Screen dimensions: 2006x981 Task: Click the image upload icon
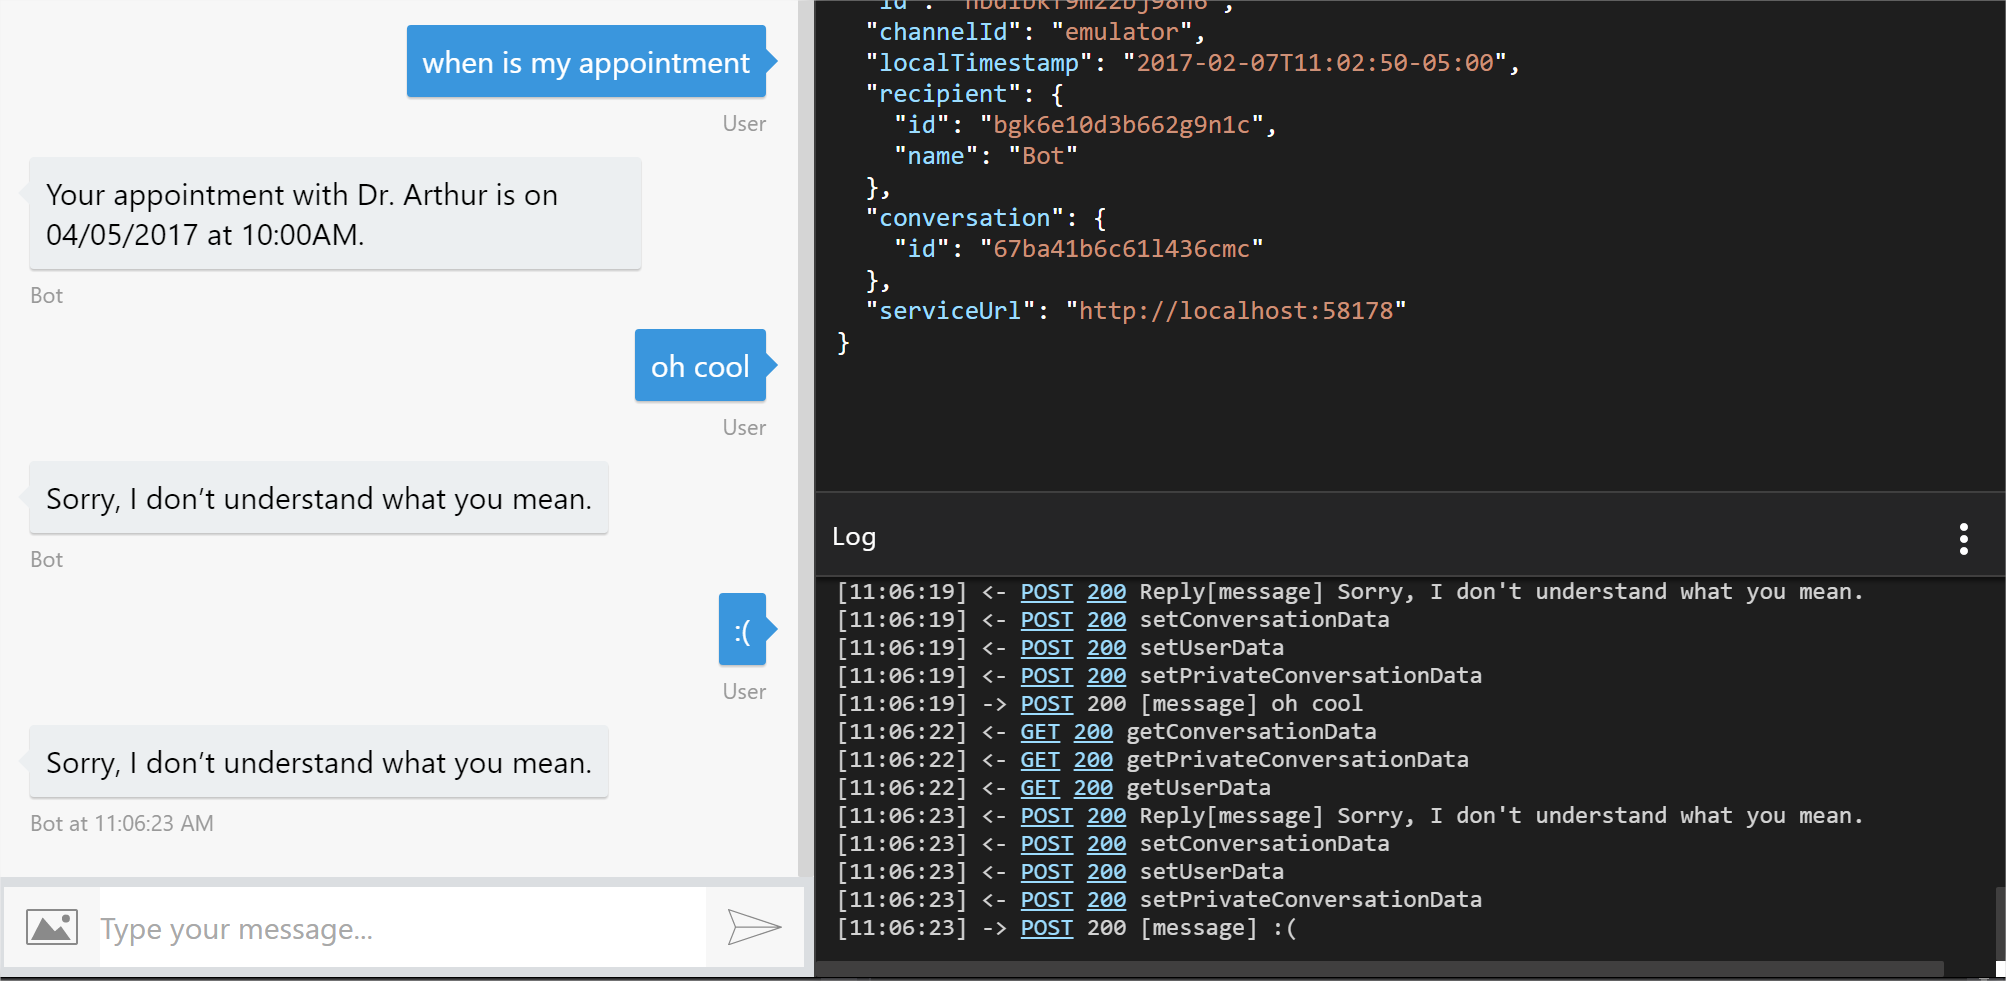pyautogui.click(x=52, y=927)
